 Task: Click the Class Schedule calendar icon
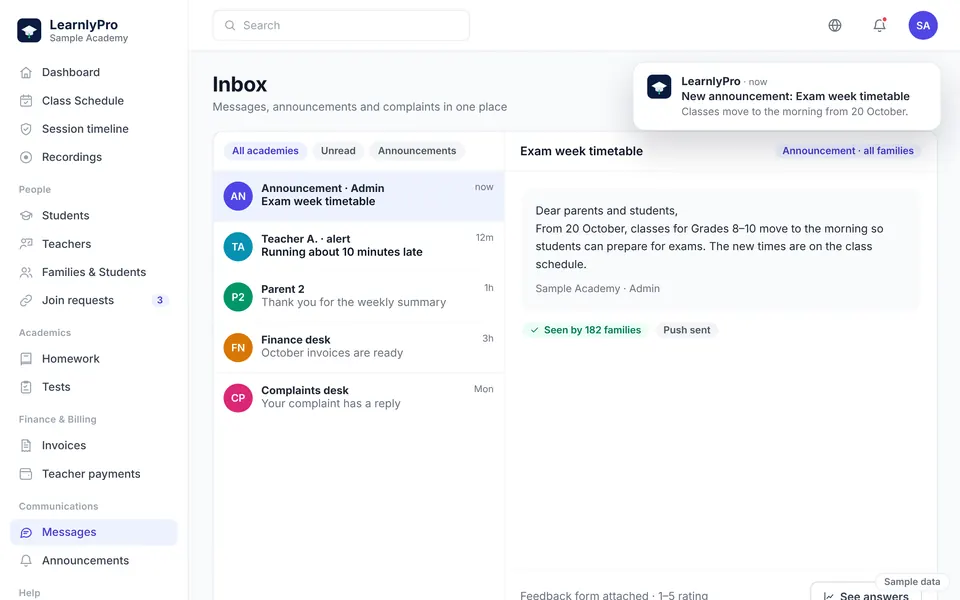pos(26,100)
